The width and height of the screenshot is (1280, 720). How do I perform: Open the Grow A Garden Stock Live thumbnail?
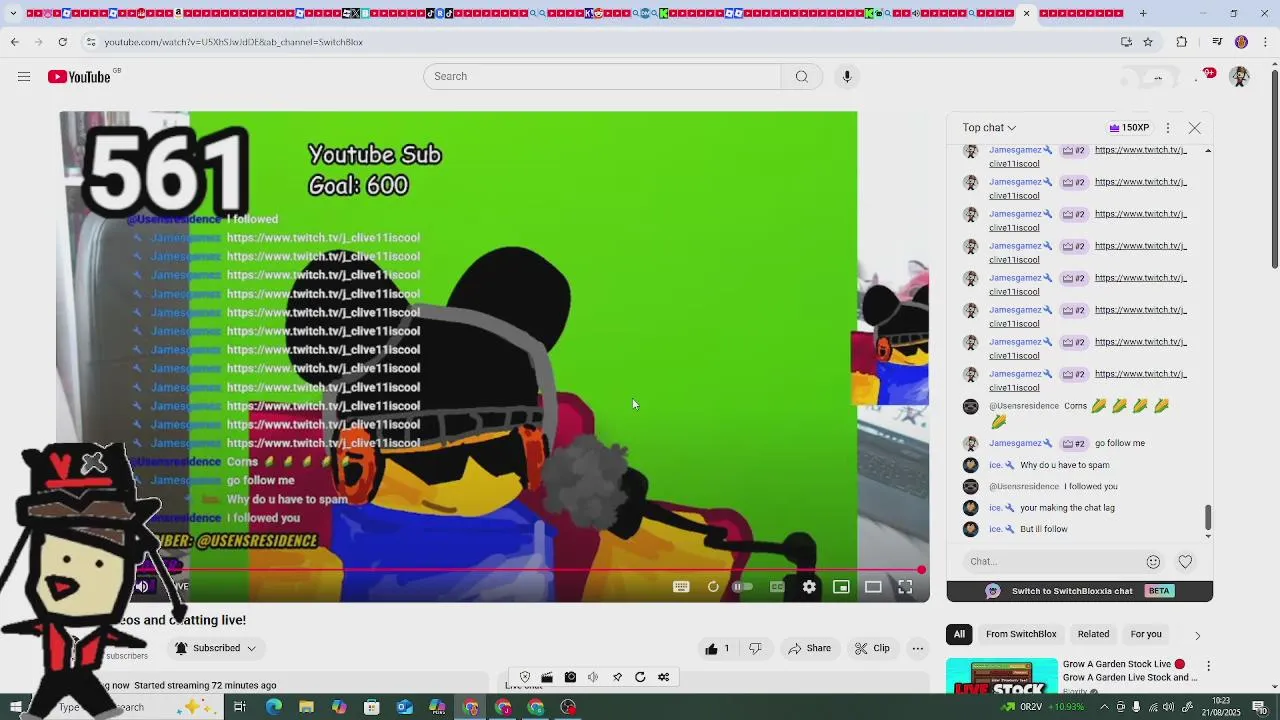click(1002, 676)
